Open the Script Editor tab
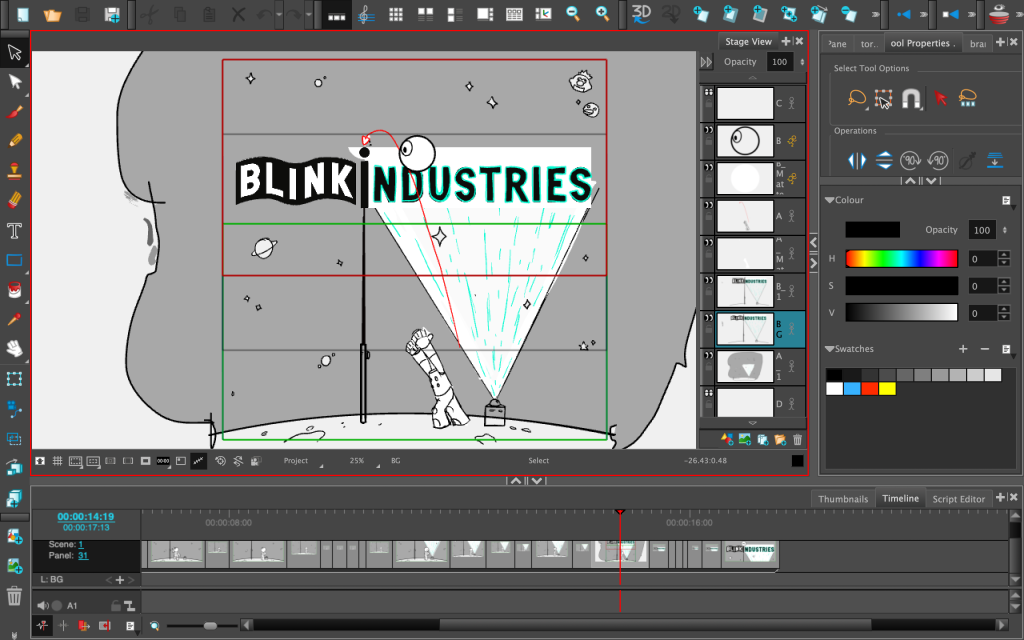Viewport: 1024px width, 640px height. (958, 499)
